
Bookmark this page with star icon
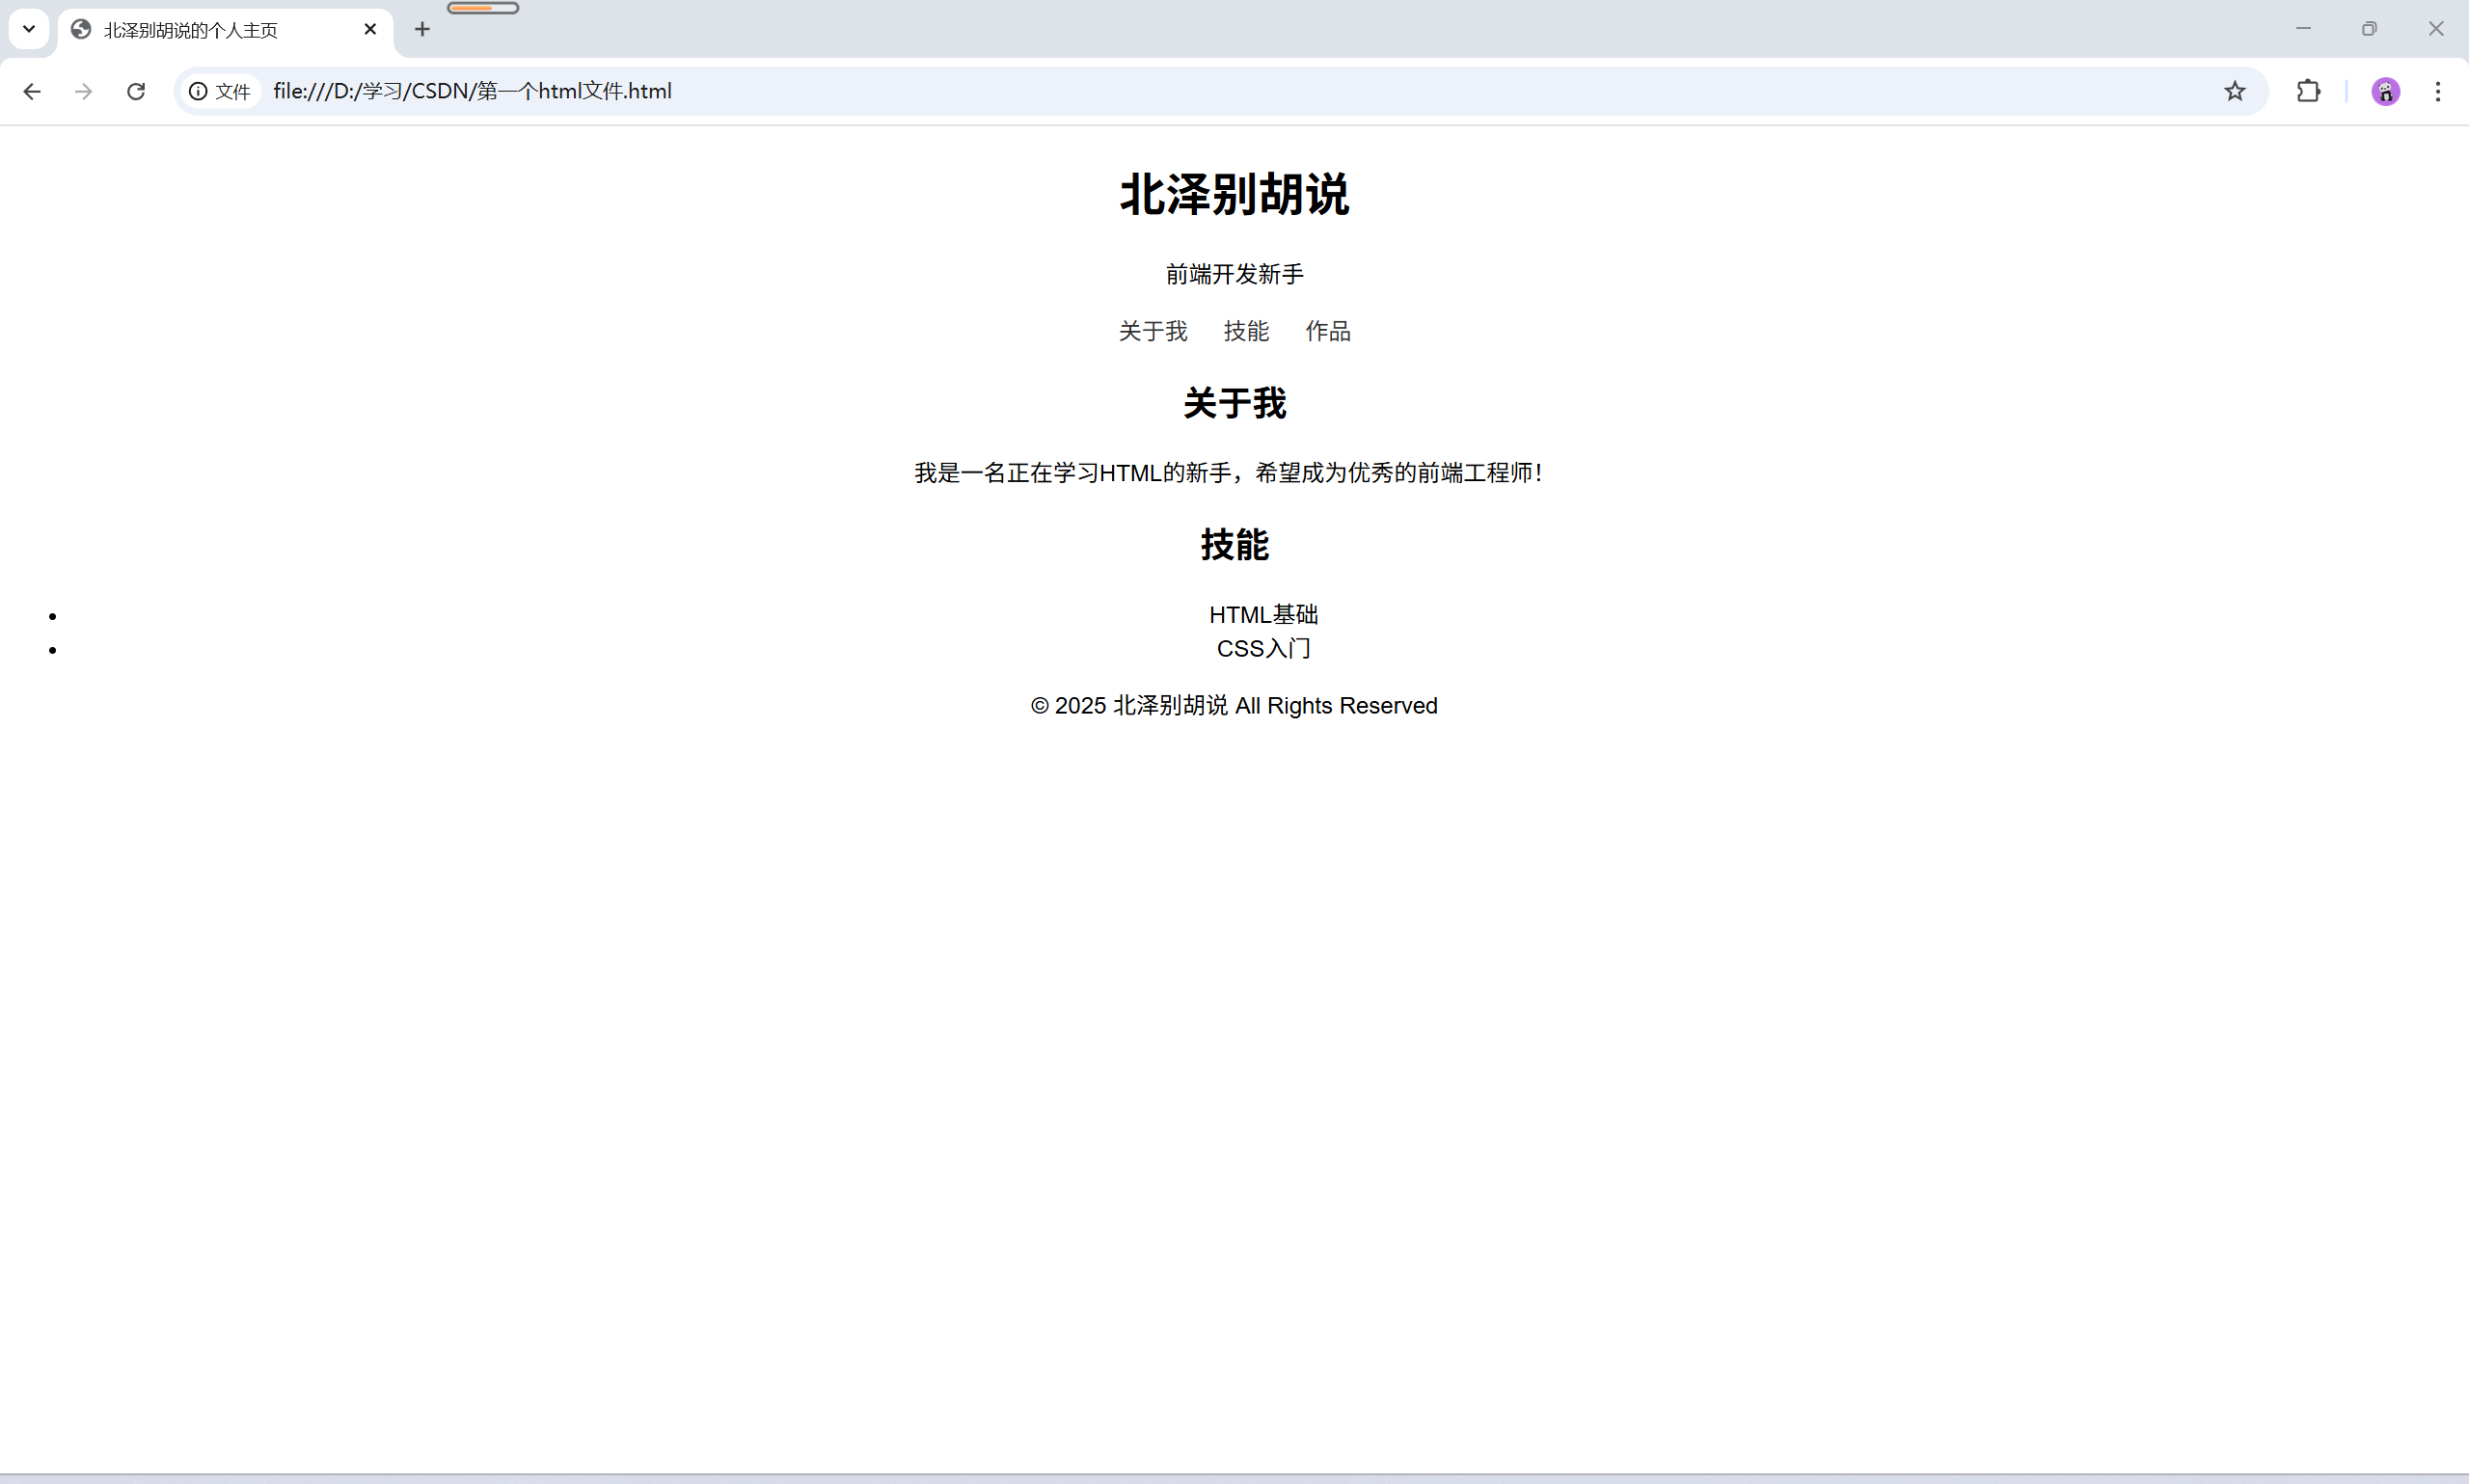(2234, 91)
